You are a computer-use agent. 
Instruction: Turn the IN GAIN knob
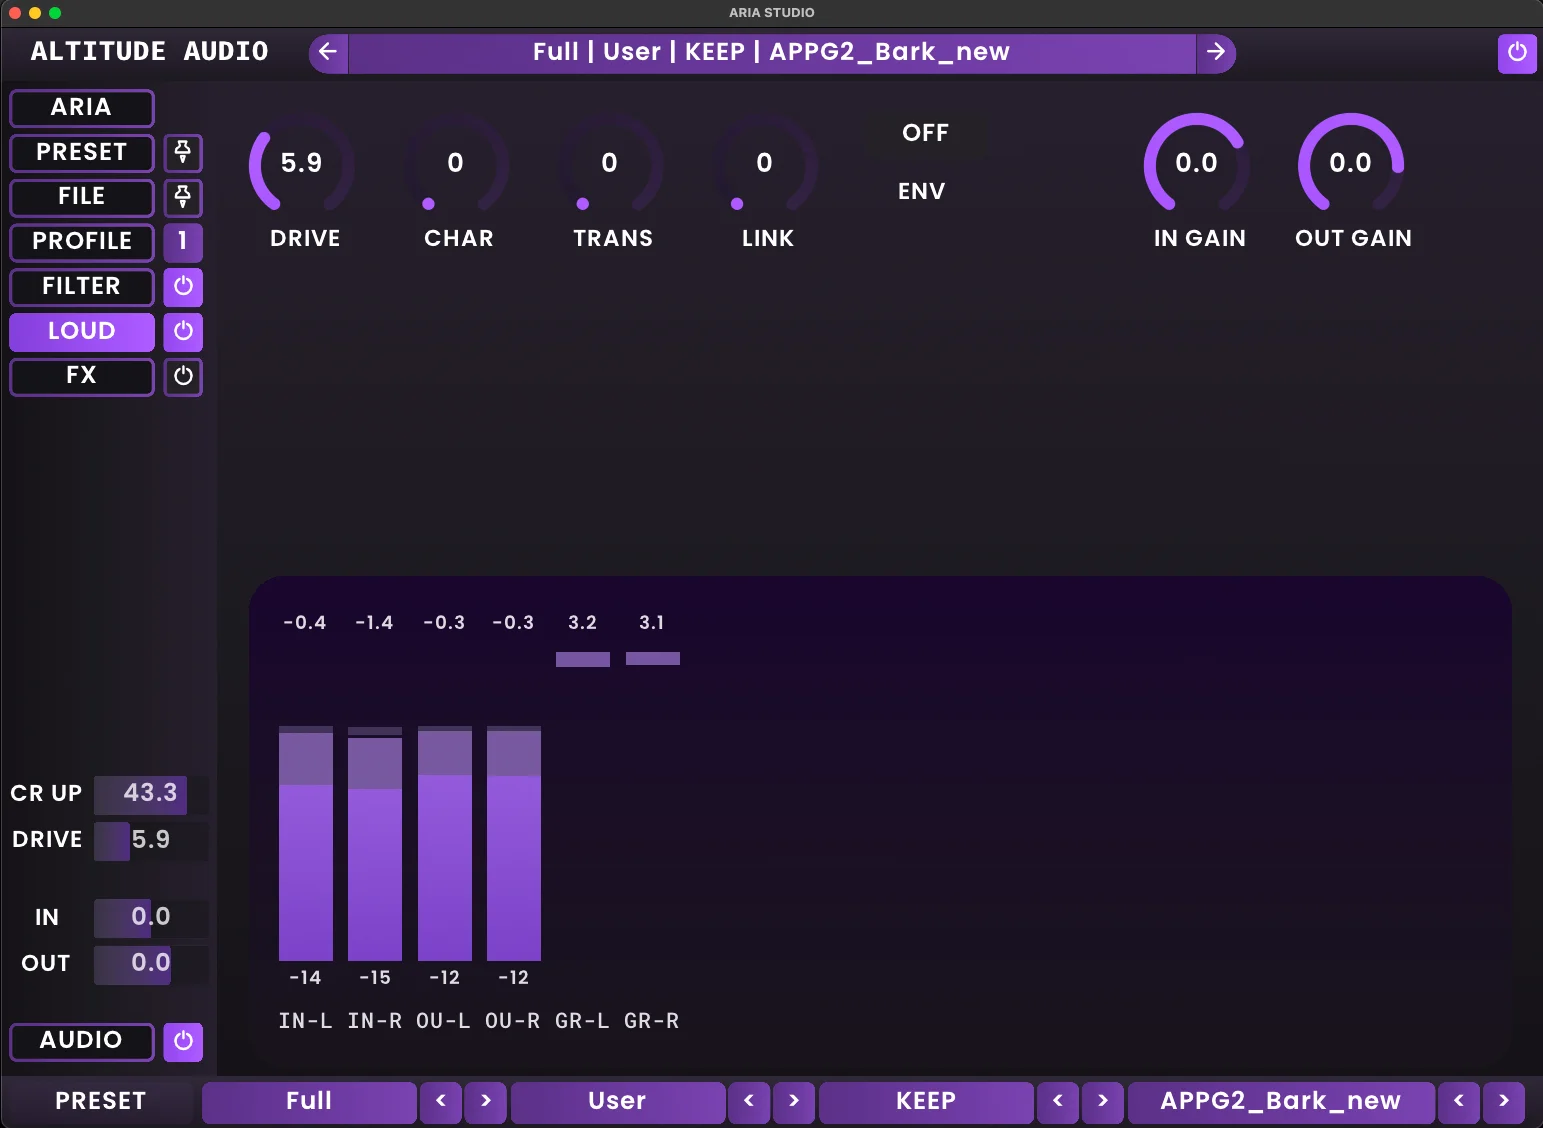click(x=1197, y=163)
